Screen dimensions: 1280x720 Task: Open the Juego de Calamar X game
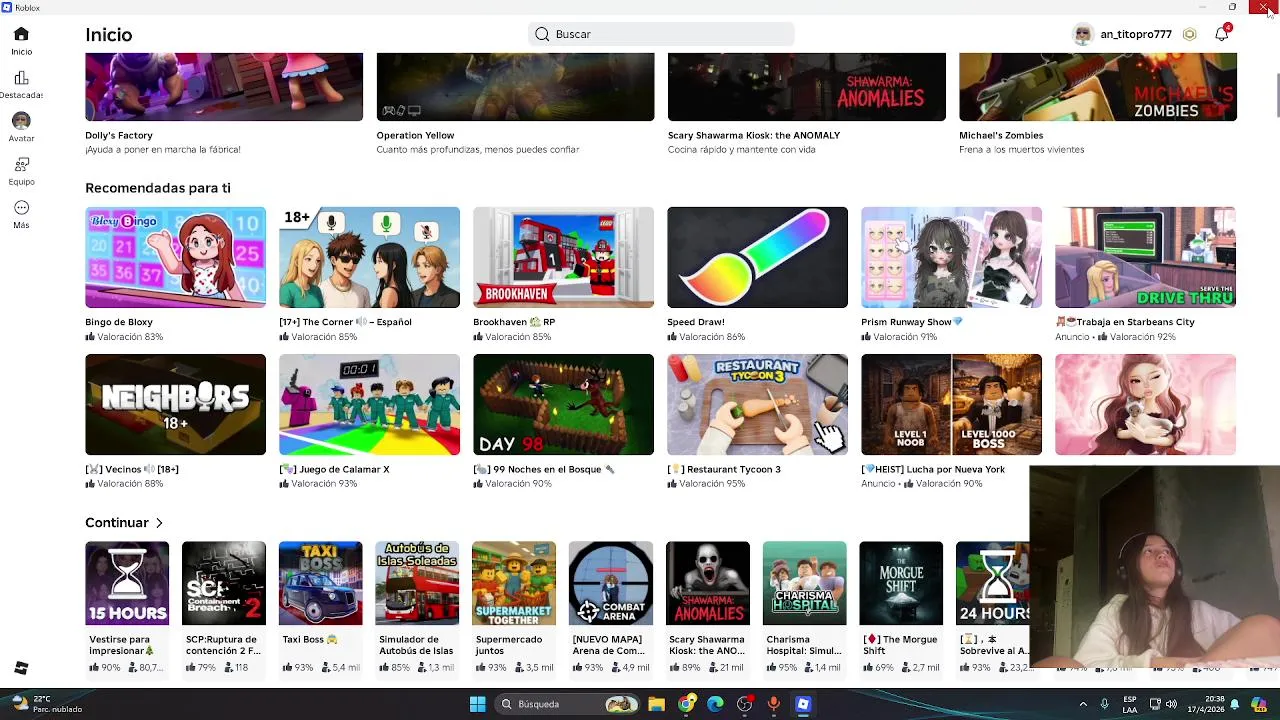point(369,405)
